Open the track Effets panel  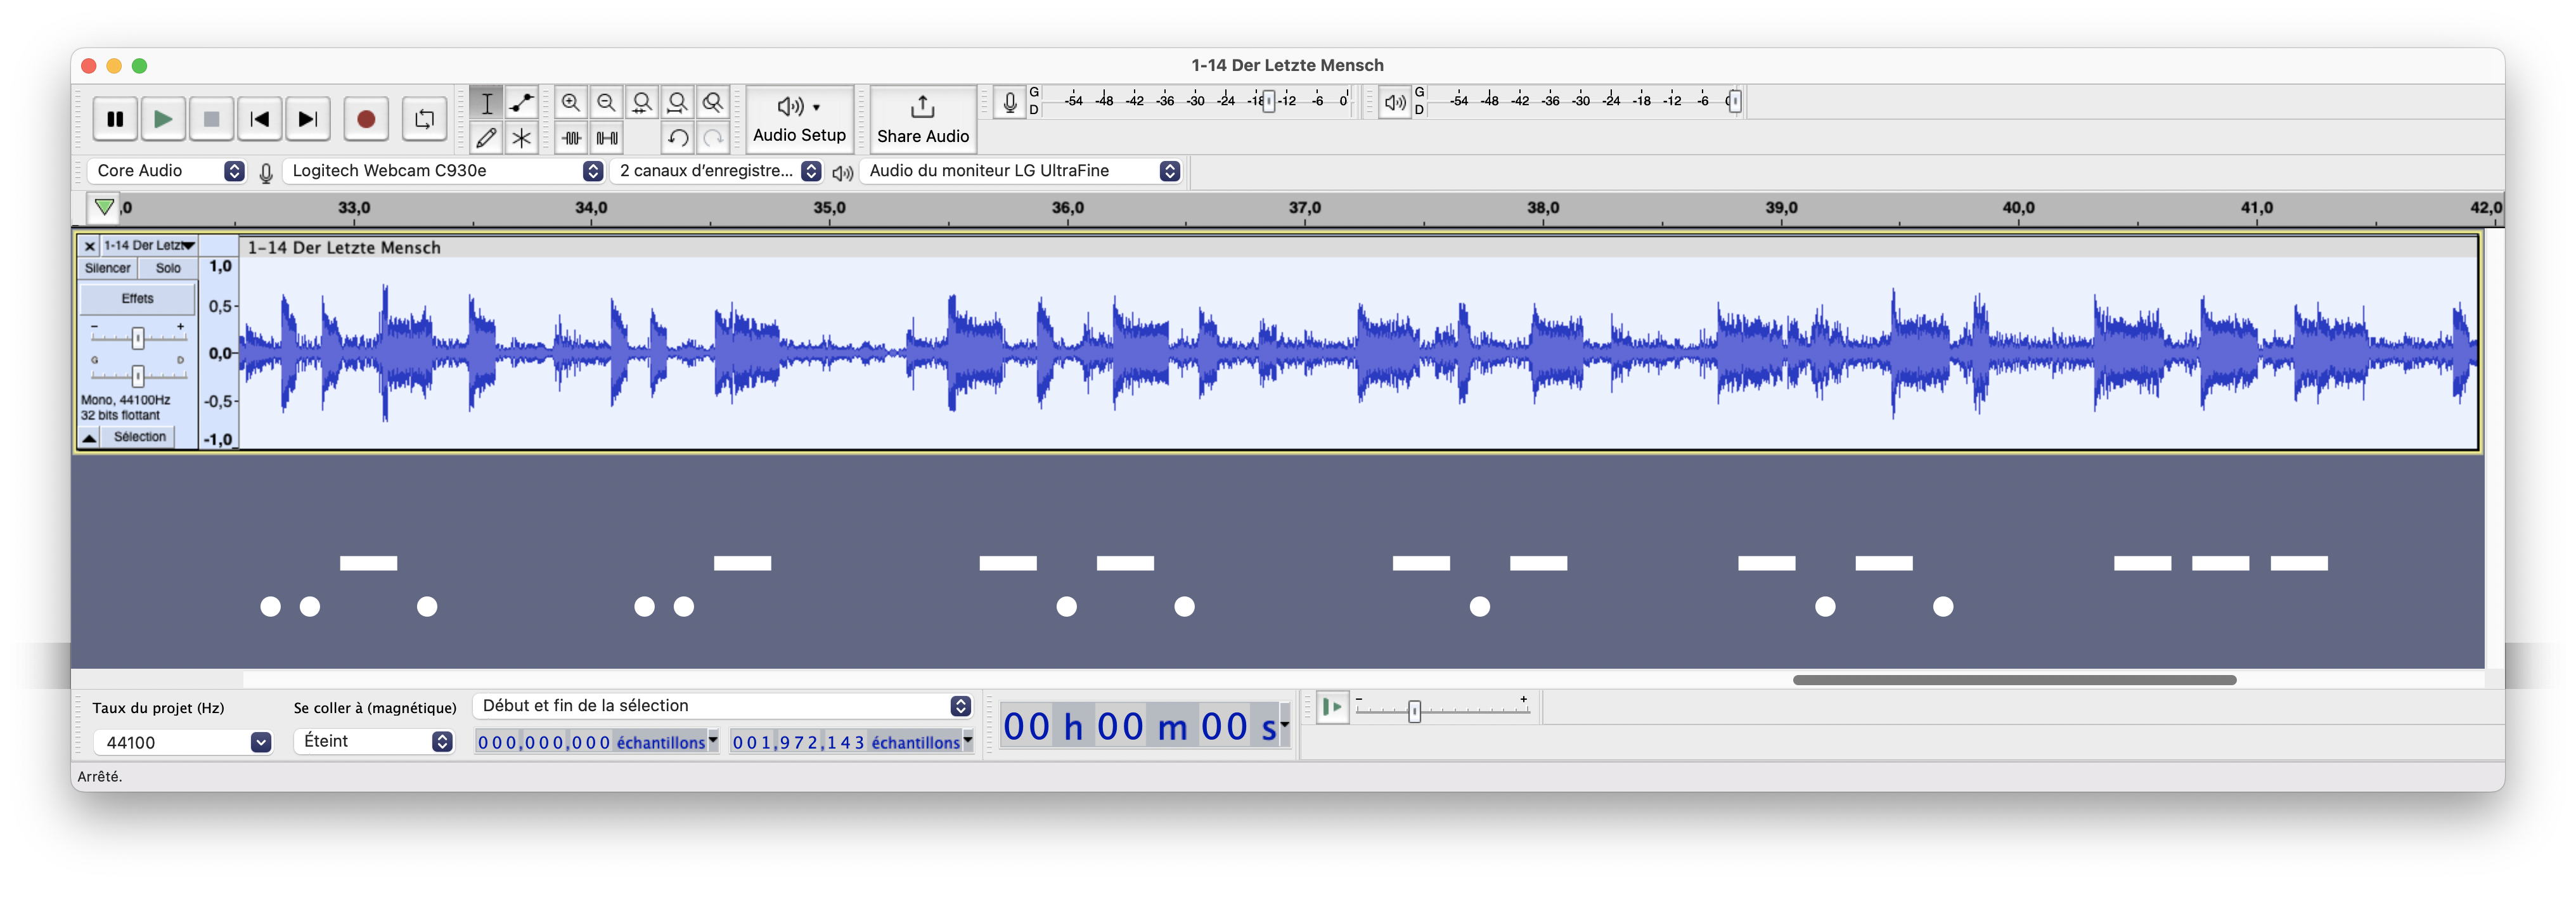(138, 298)
